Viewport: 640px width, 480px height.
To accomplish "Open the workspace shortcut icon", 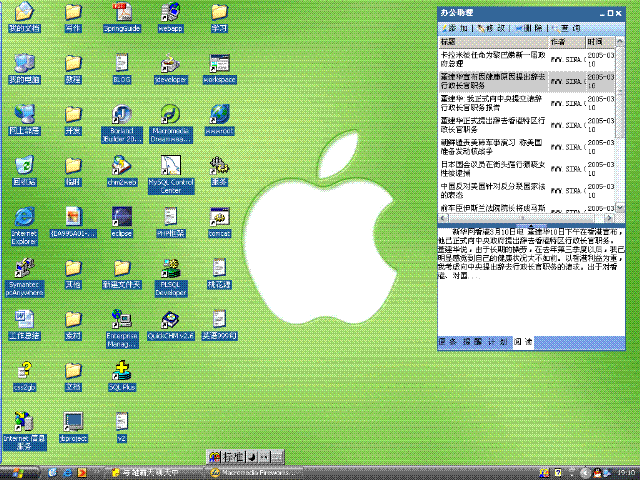I will [x=220, y=69].
